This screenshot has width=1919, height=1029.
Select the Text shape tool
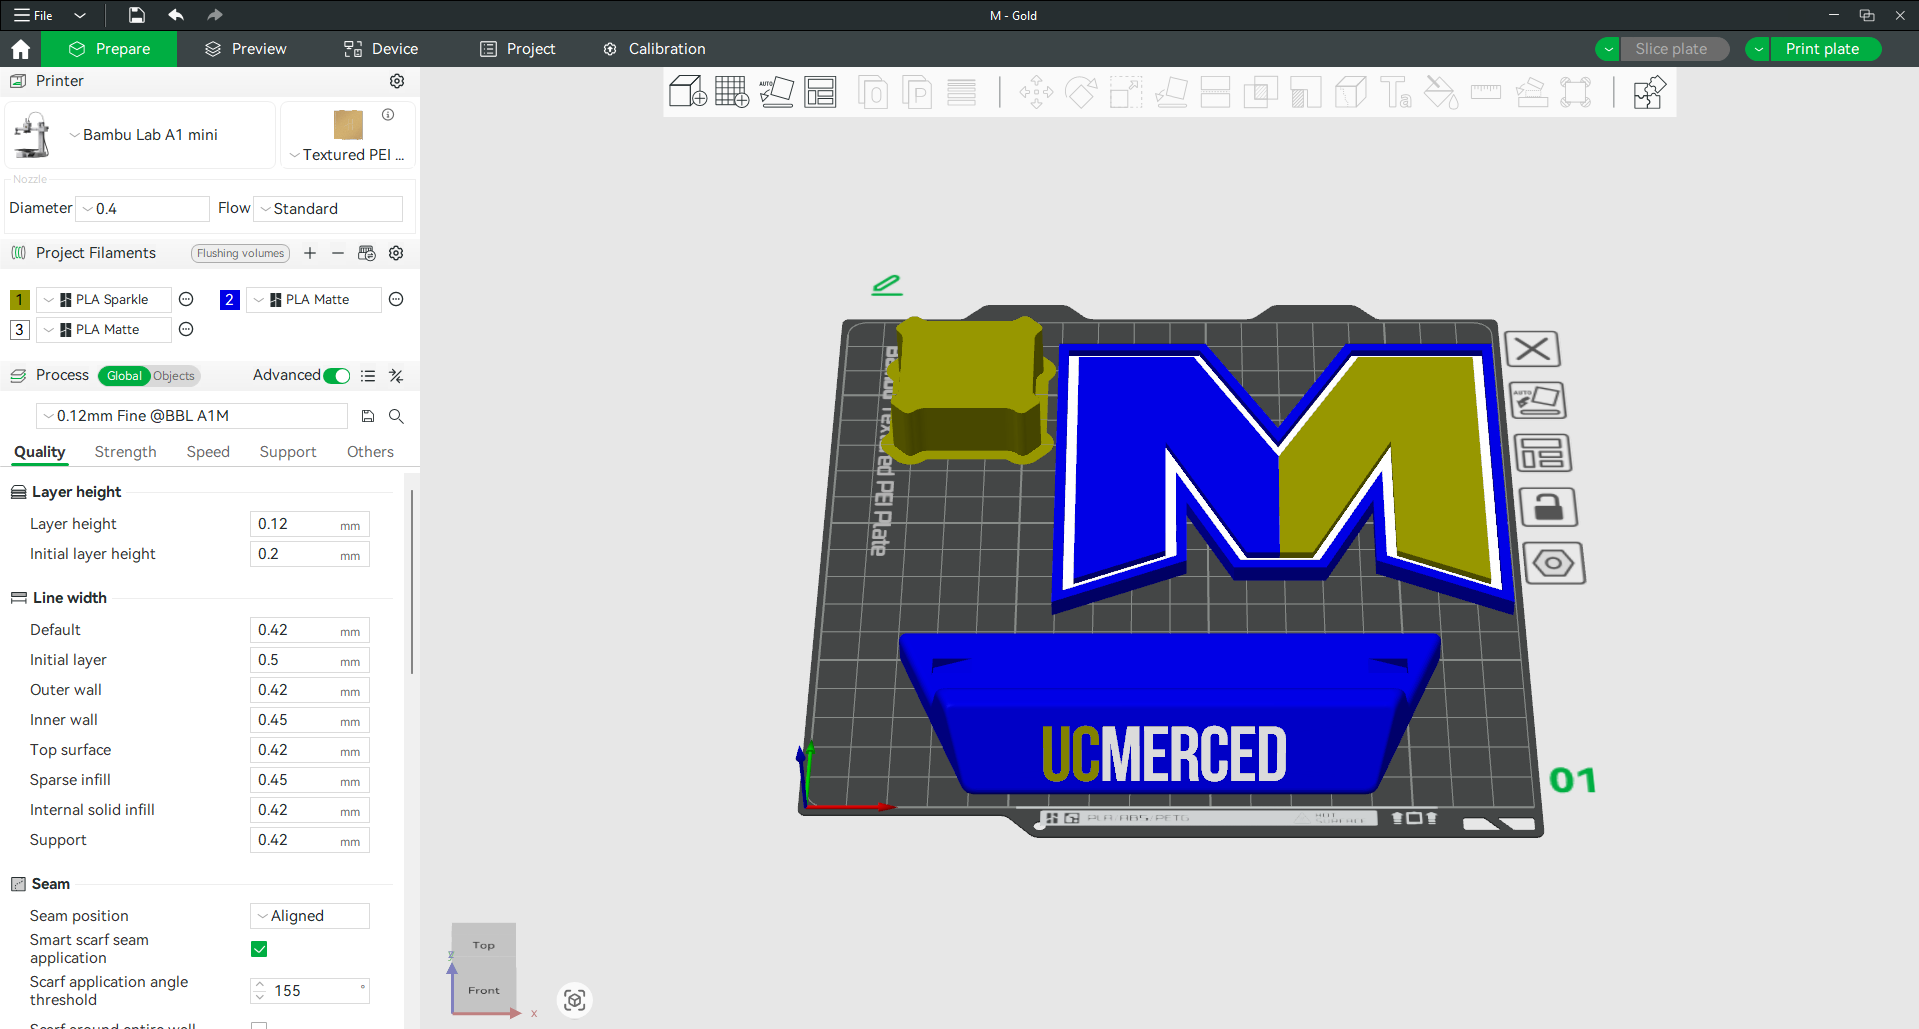coord(1396,93)
